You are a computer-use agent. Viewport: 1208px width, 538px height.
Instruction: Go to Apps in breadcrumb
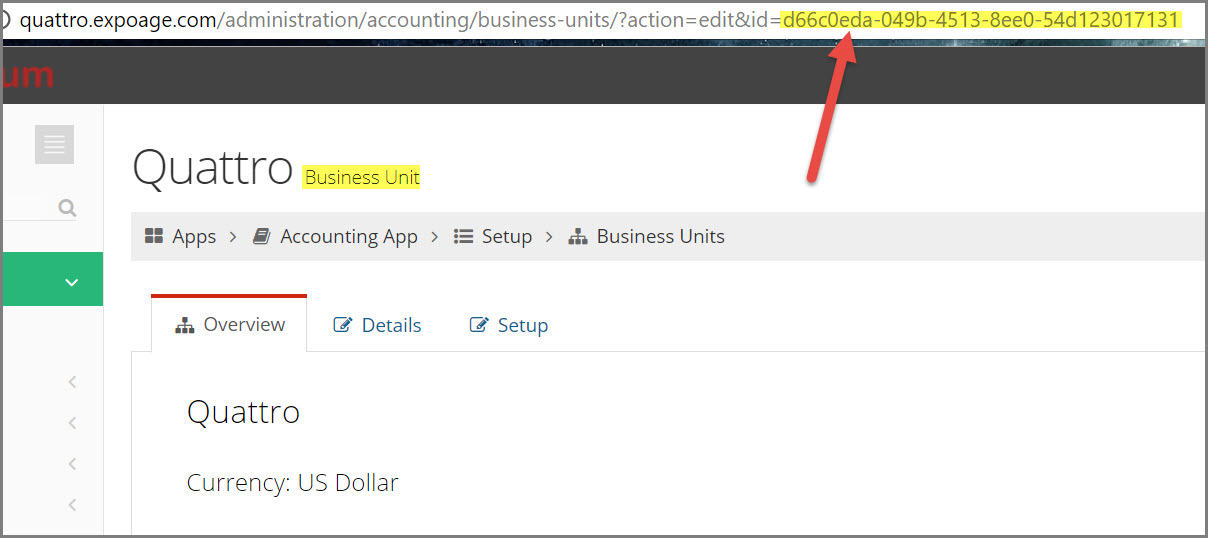(x=194, y=236)
